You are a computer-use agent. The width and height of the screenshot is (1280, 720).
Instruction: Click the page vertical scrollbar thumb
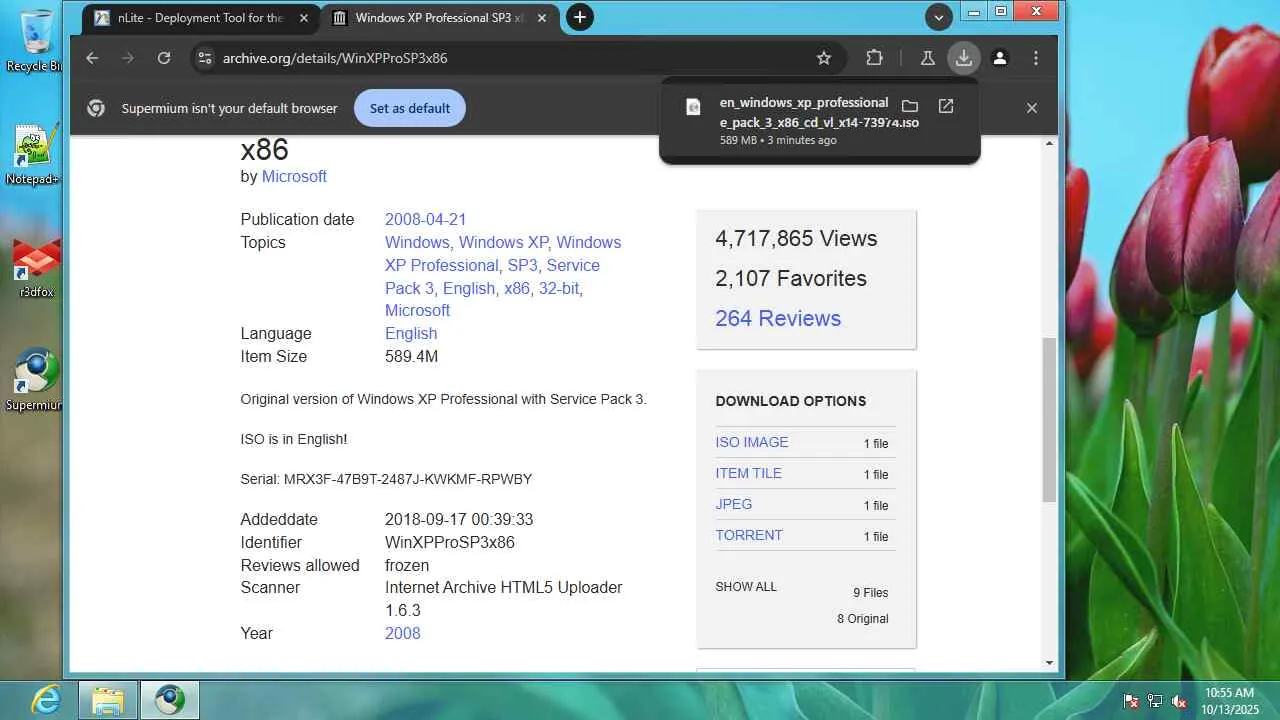point(1049,420)
